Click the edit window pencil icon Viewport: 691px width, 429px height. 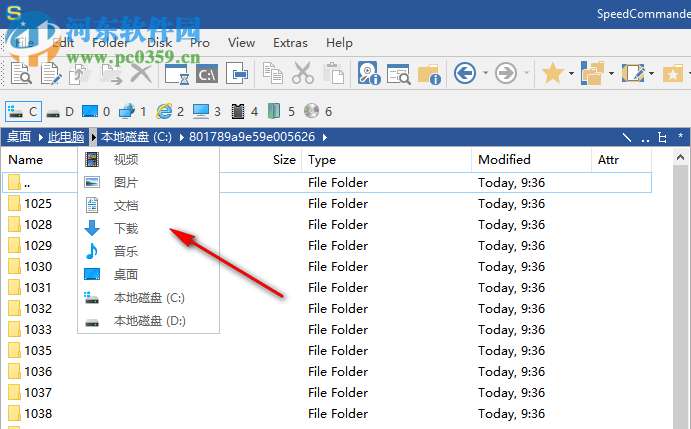click(633, 73)
